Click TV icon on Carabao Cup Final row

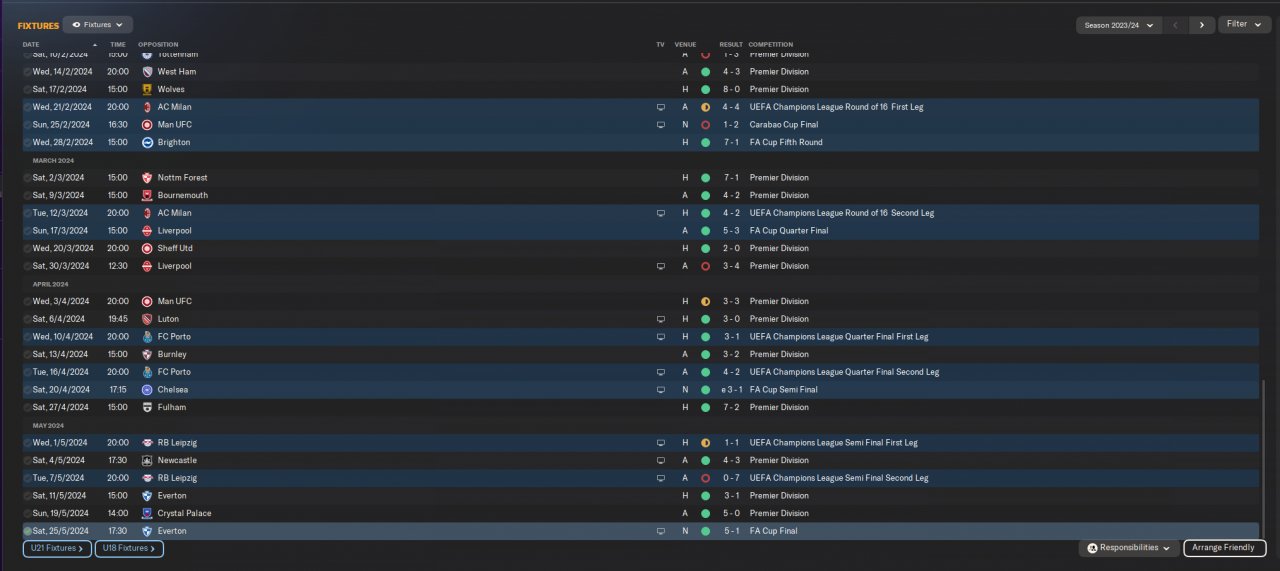coord(660,125)
